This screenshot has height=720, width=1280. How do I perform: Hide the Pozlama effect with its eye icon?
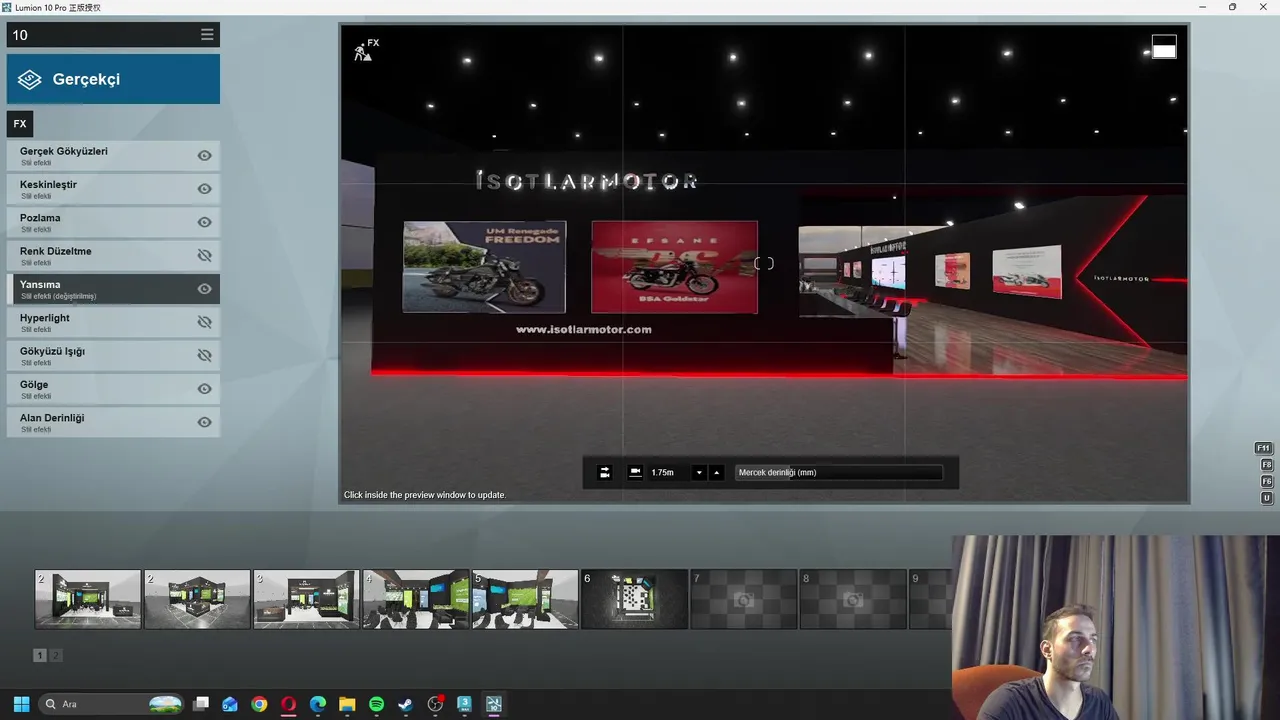tap(204, 222)
